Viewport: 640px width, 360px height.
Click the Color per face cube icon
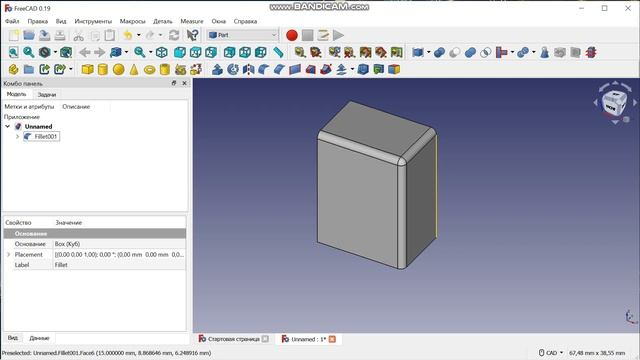pyautogui.click(x=394, y=69)
